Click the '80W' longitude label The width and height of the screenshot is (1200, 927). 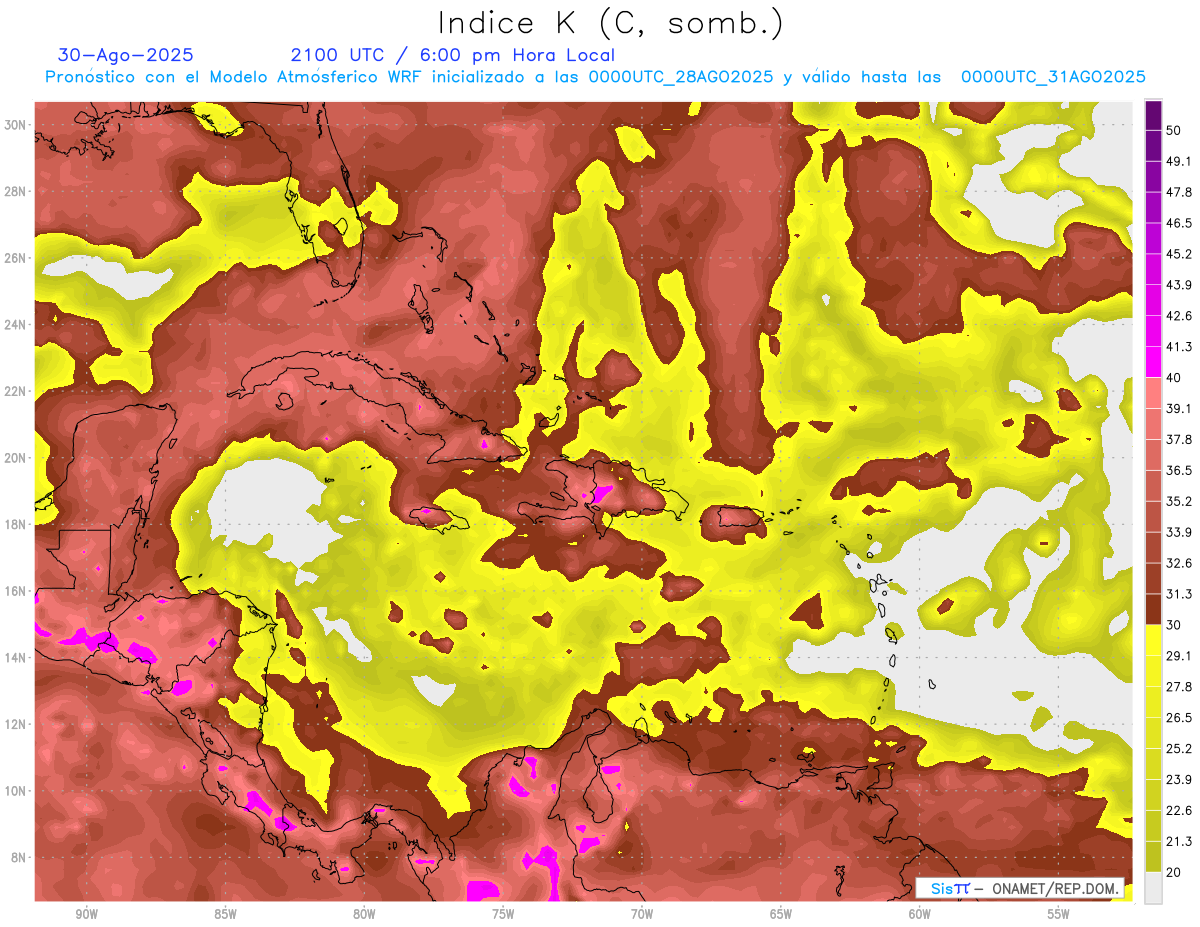click(364, 914)
